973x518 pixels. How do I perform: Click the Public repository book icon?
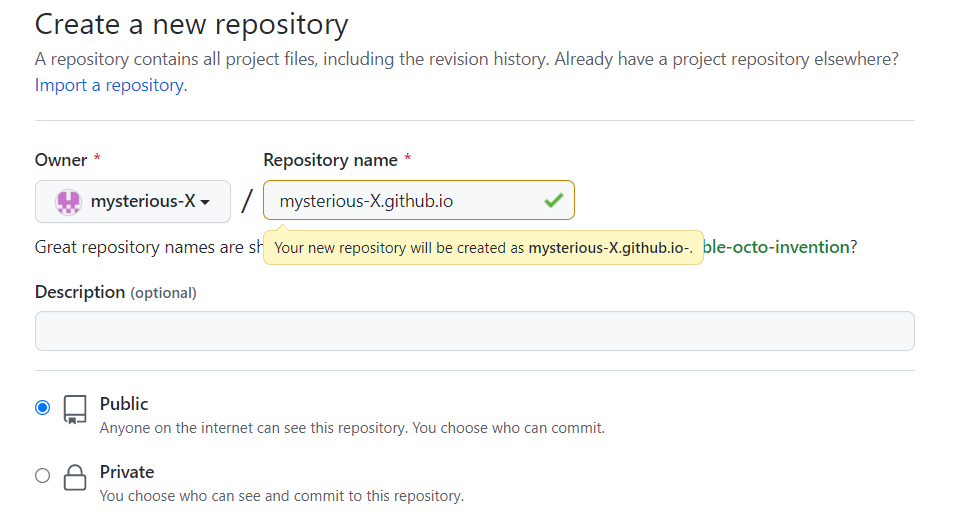75,409
